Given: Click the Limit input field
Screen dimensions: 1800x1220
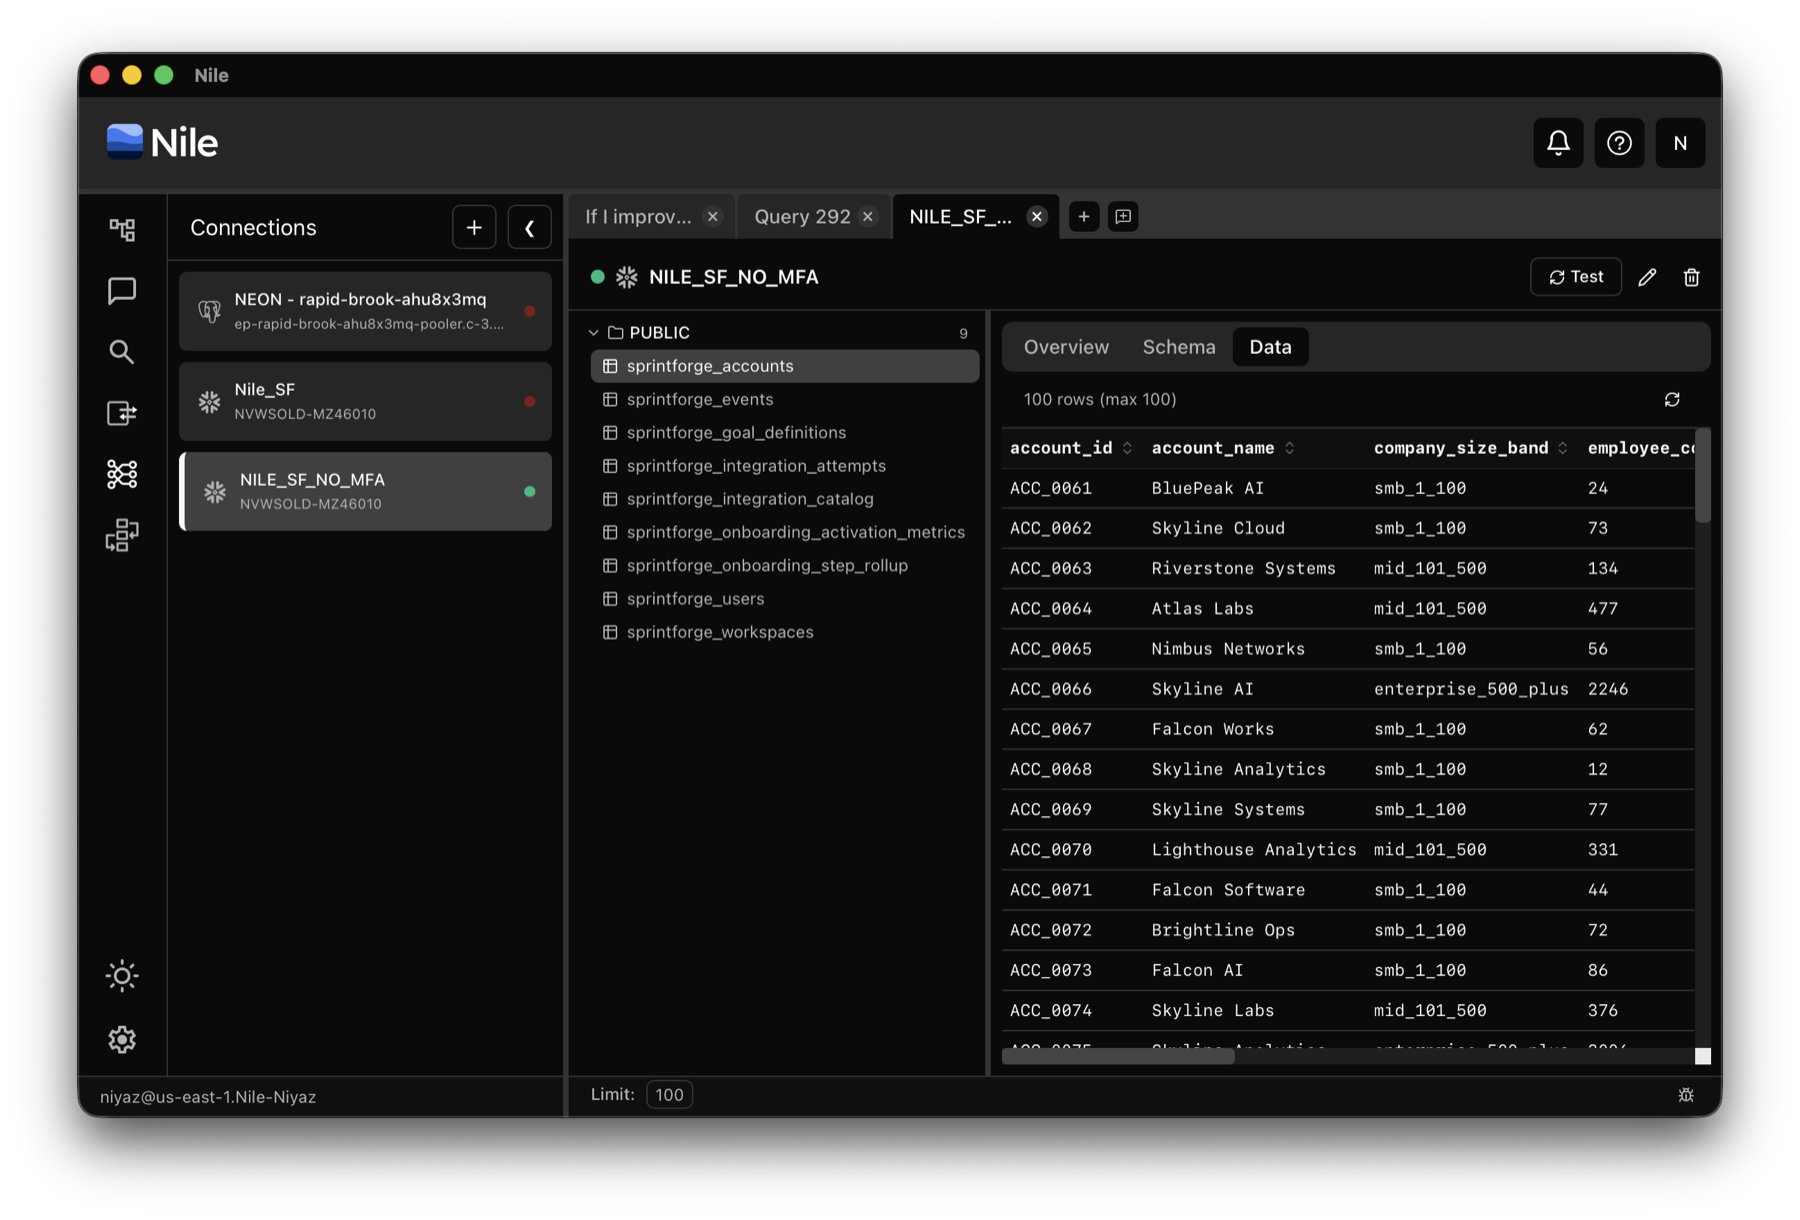Looking at the screenshot, I should pos(669,1095).
